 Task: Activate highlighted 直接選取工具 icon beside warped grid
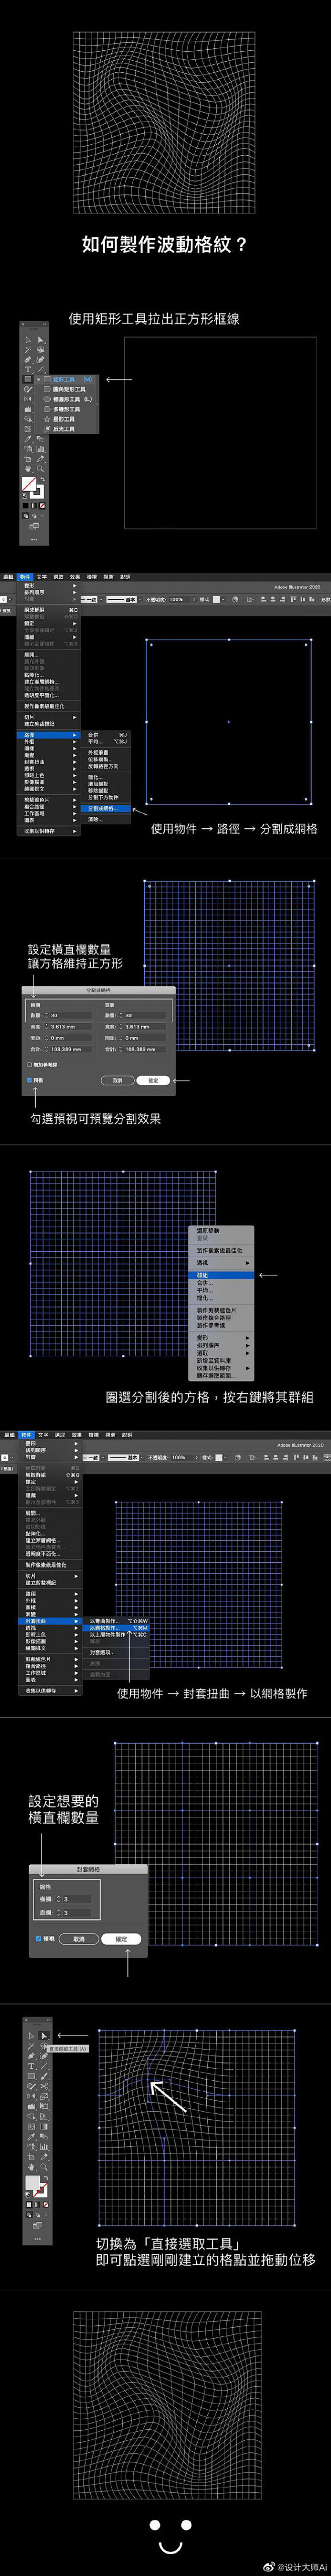(x=44, y=2036)
